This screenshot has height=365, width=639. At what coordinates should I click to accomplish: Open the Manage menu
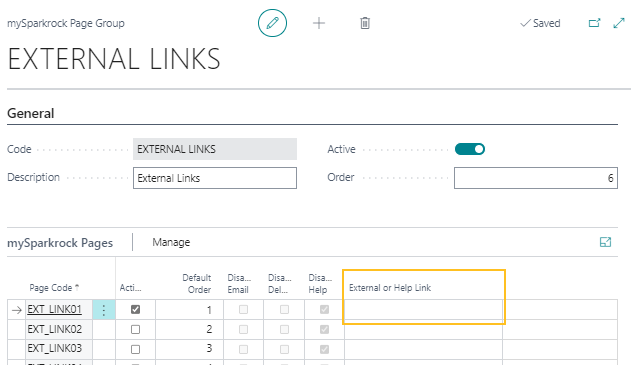pos(171,242)
